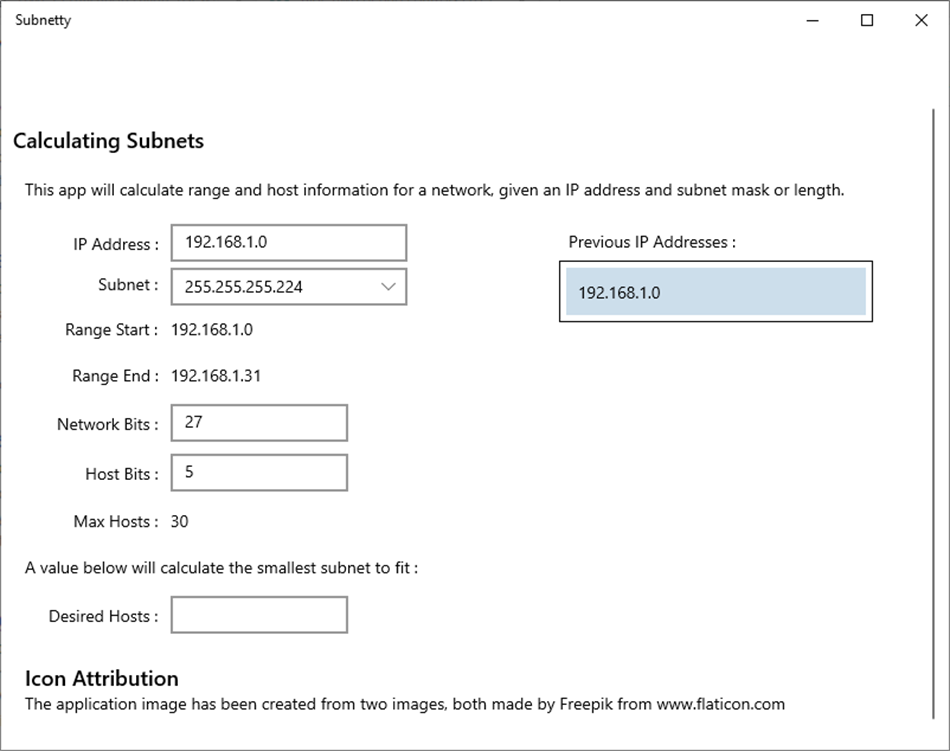Click the Subnetty title text

(x=43, y=20)
